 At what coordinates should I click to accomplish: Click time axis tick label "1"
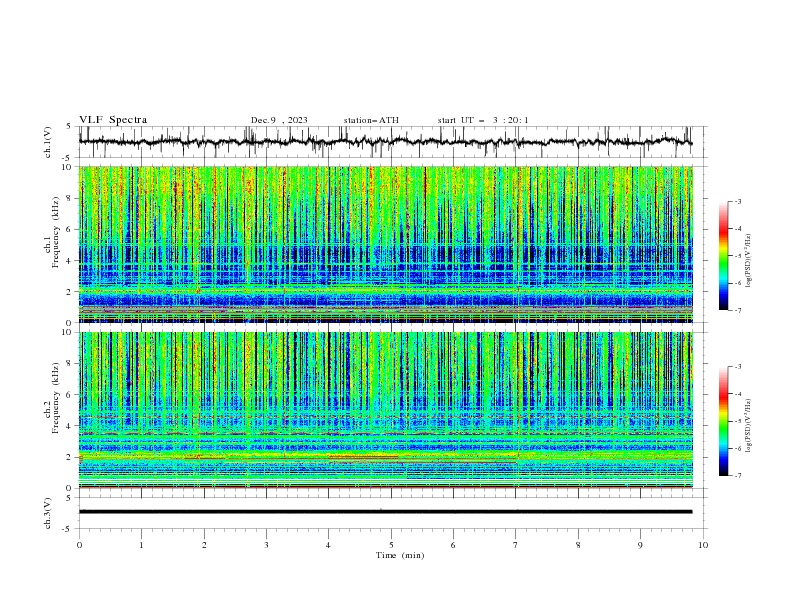click(x=141, y=545)
